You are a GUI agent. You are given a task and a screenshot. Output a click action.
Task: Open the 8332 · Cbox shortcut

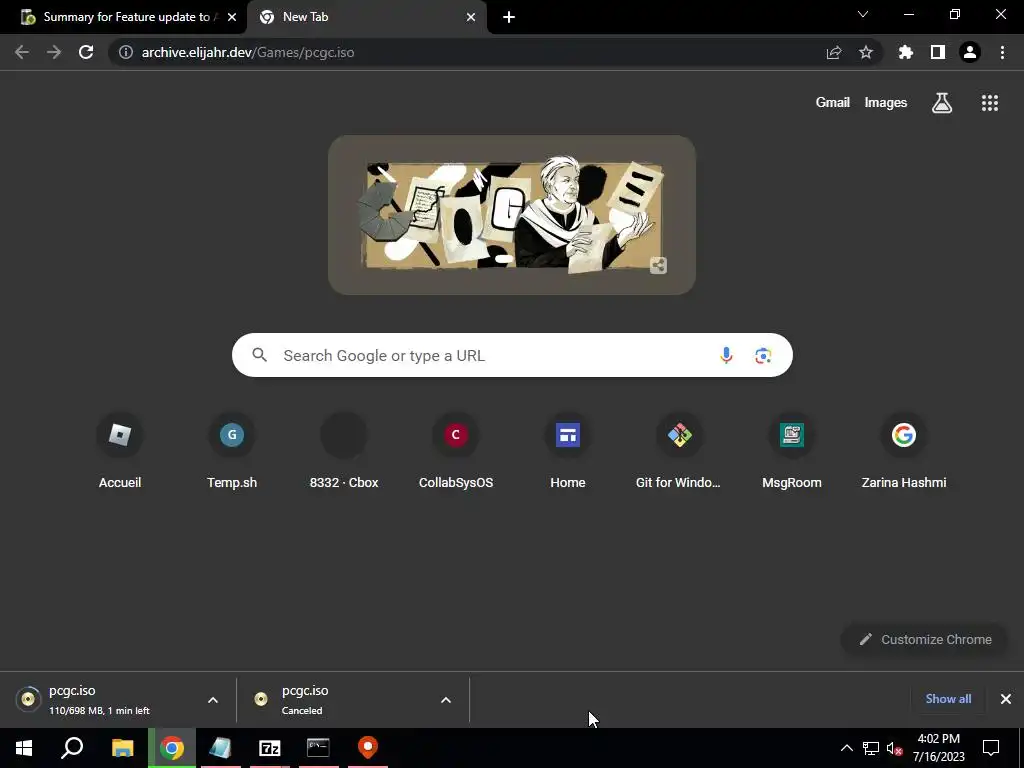(x=344, y=451)
